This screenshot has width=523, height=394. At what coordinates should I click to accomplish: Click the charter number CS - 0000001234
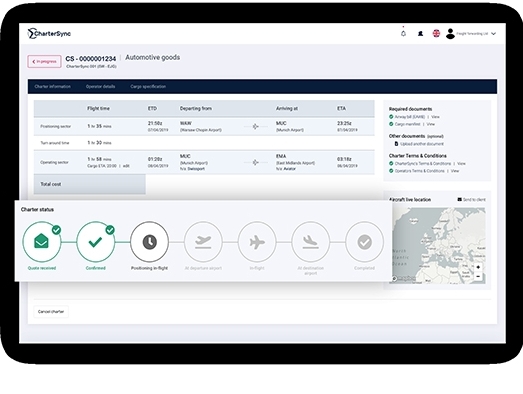pos(91,59)
